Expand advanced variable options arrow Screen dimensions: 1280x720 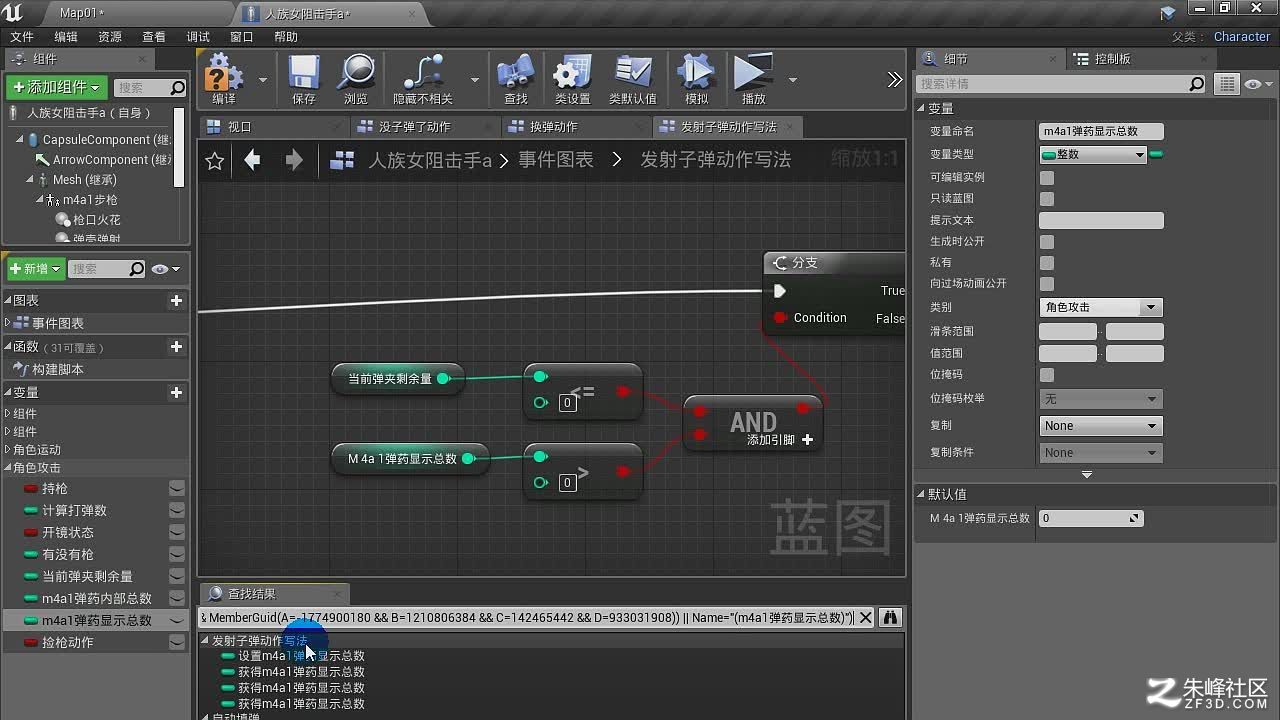pyautogui.click(x=1087, y=474)
